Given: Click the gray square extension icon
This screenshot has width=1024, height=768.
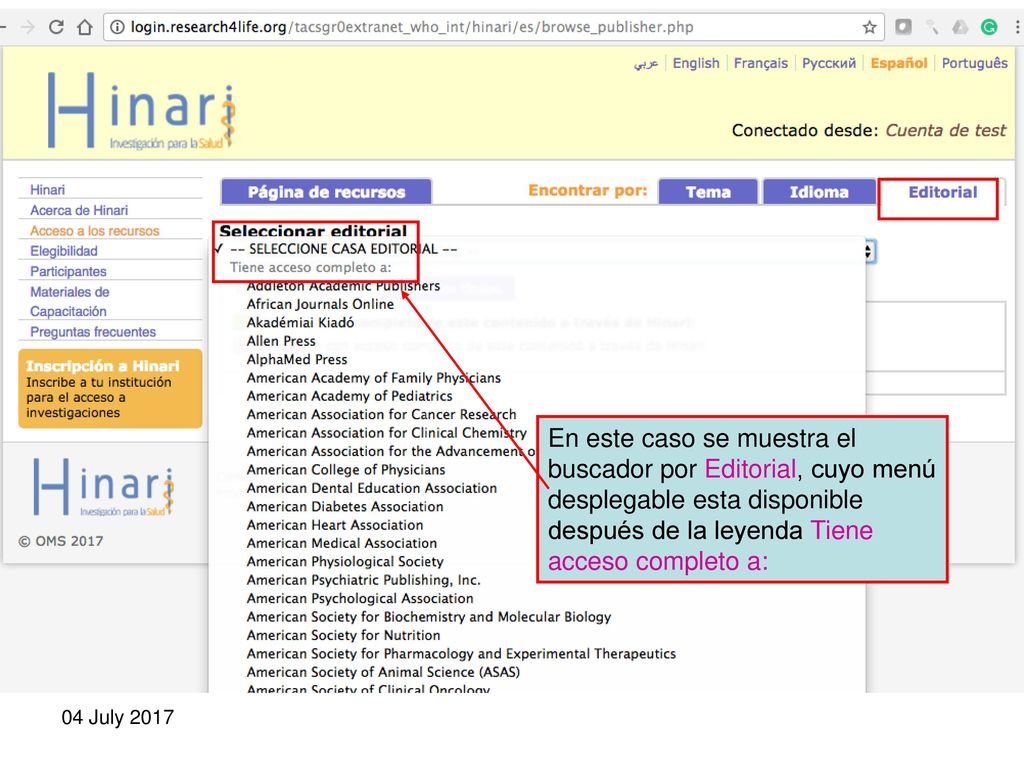Looking at the screenshot, I should pos(903,27).
